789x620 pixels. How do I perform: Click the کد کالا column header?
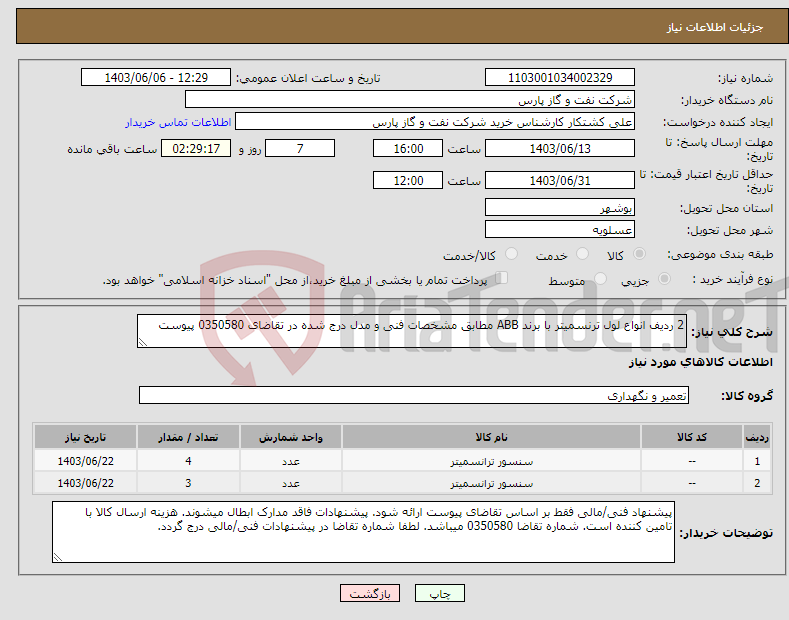[692, 437]
